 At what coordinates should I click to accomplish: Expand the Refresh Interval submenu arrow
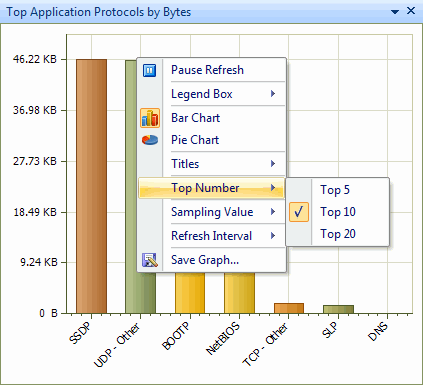coord(273,236)
